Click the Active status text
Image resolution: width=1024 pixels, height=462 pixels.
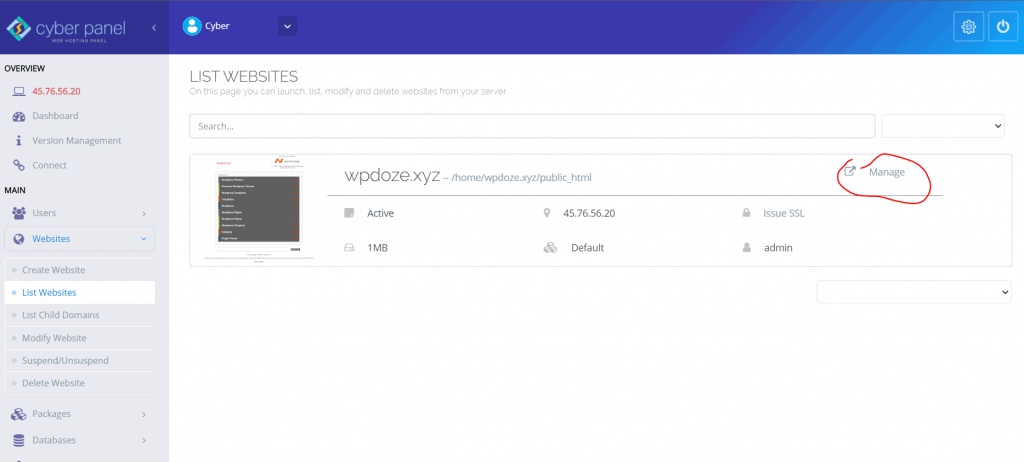point(381,213)
